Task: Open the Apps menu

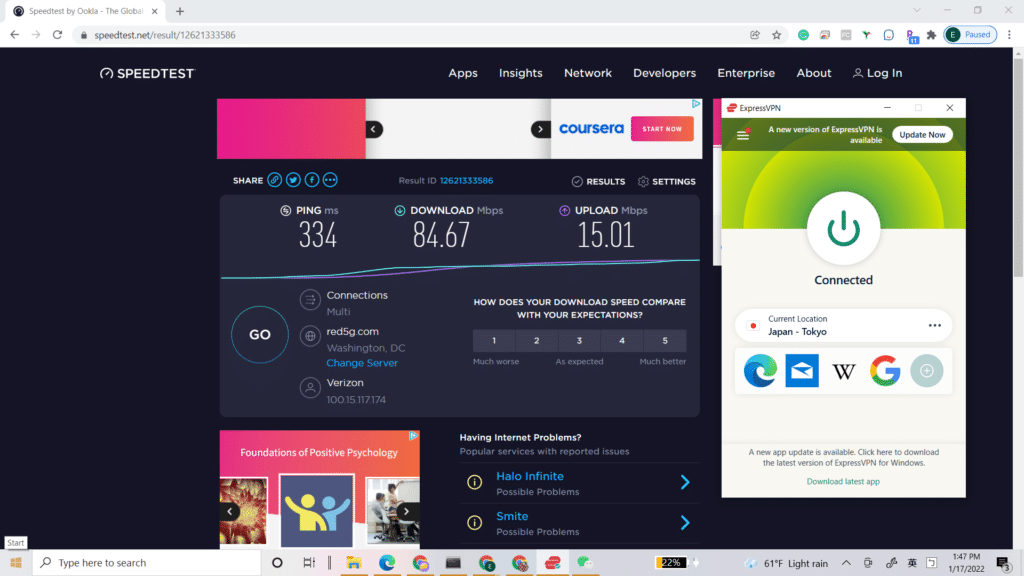Action: pos(462,73)
